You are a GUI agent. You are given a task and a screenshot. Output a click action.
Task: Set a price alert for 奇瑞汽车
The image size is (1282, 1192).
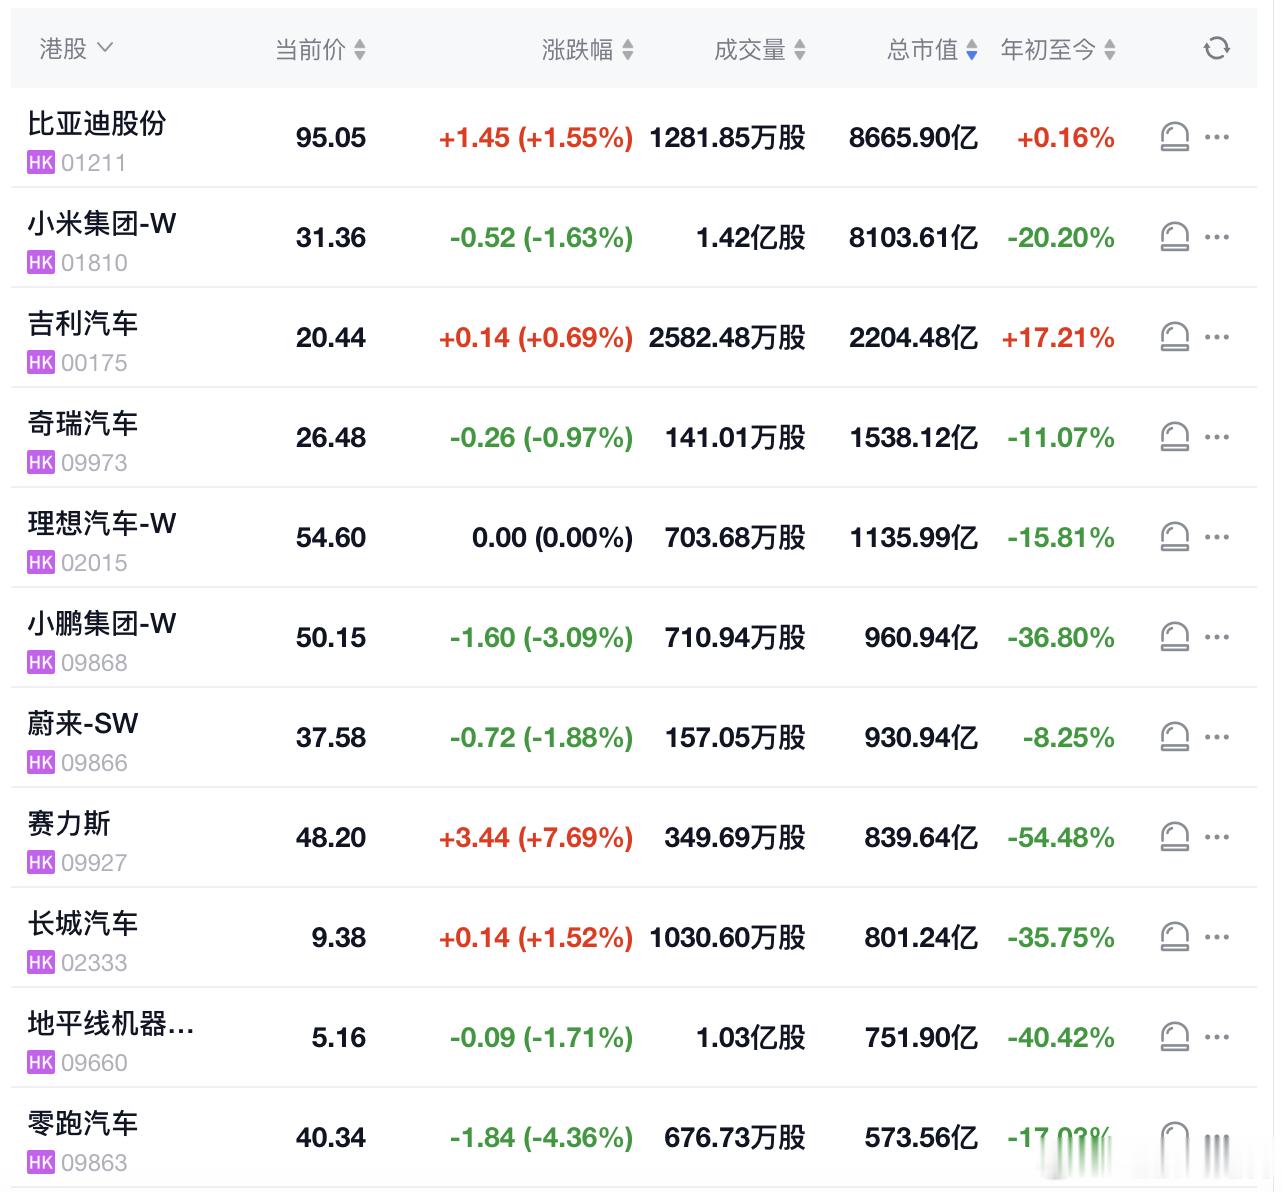point(1175,437)
